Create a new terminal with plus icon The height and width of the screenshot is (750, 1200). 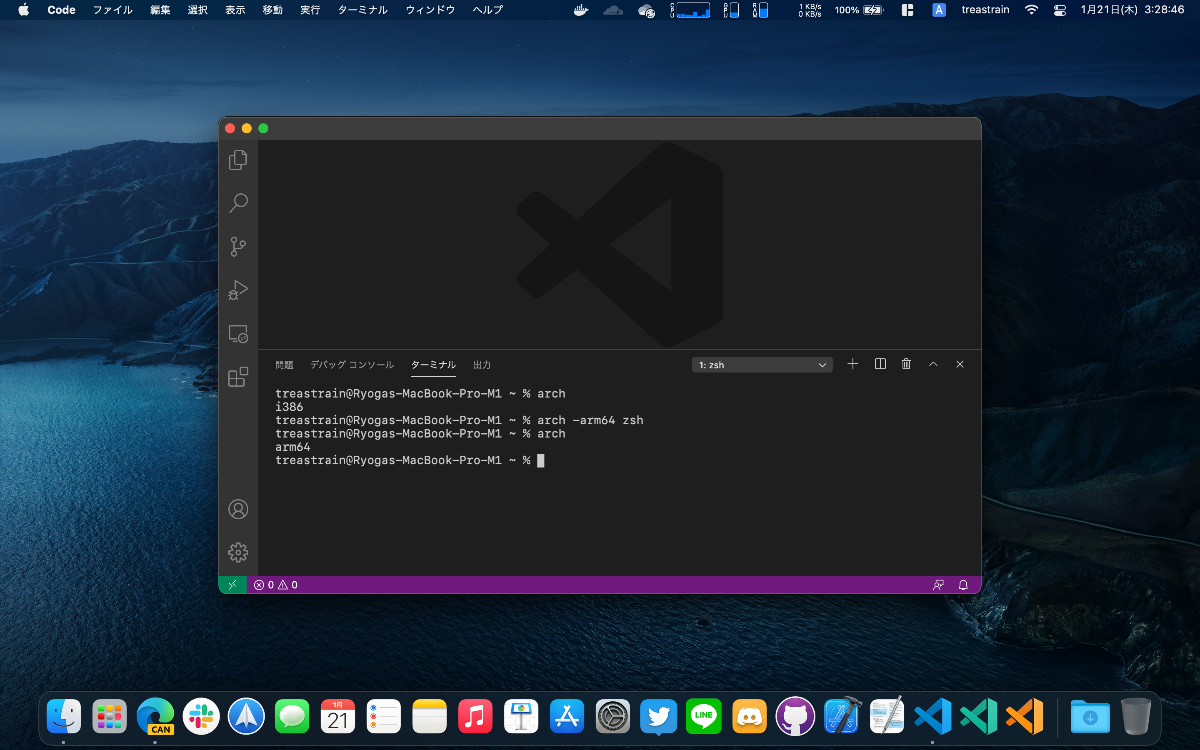(853, 365)
